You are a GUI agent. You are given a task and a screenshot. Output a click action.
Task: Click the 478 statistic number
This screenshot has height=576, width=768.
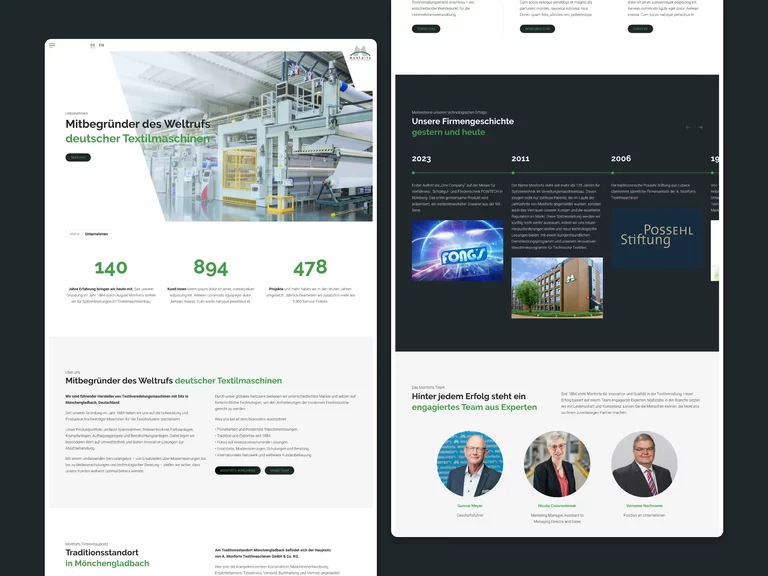point(310,267)
